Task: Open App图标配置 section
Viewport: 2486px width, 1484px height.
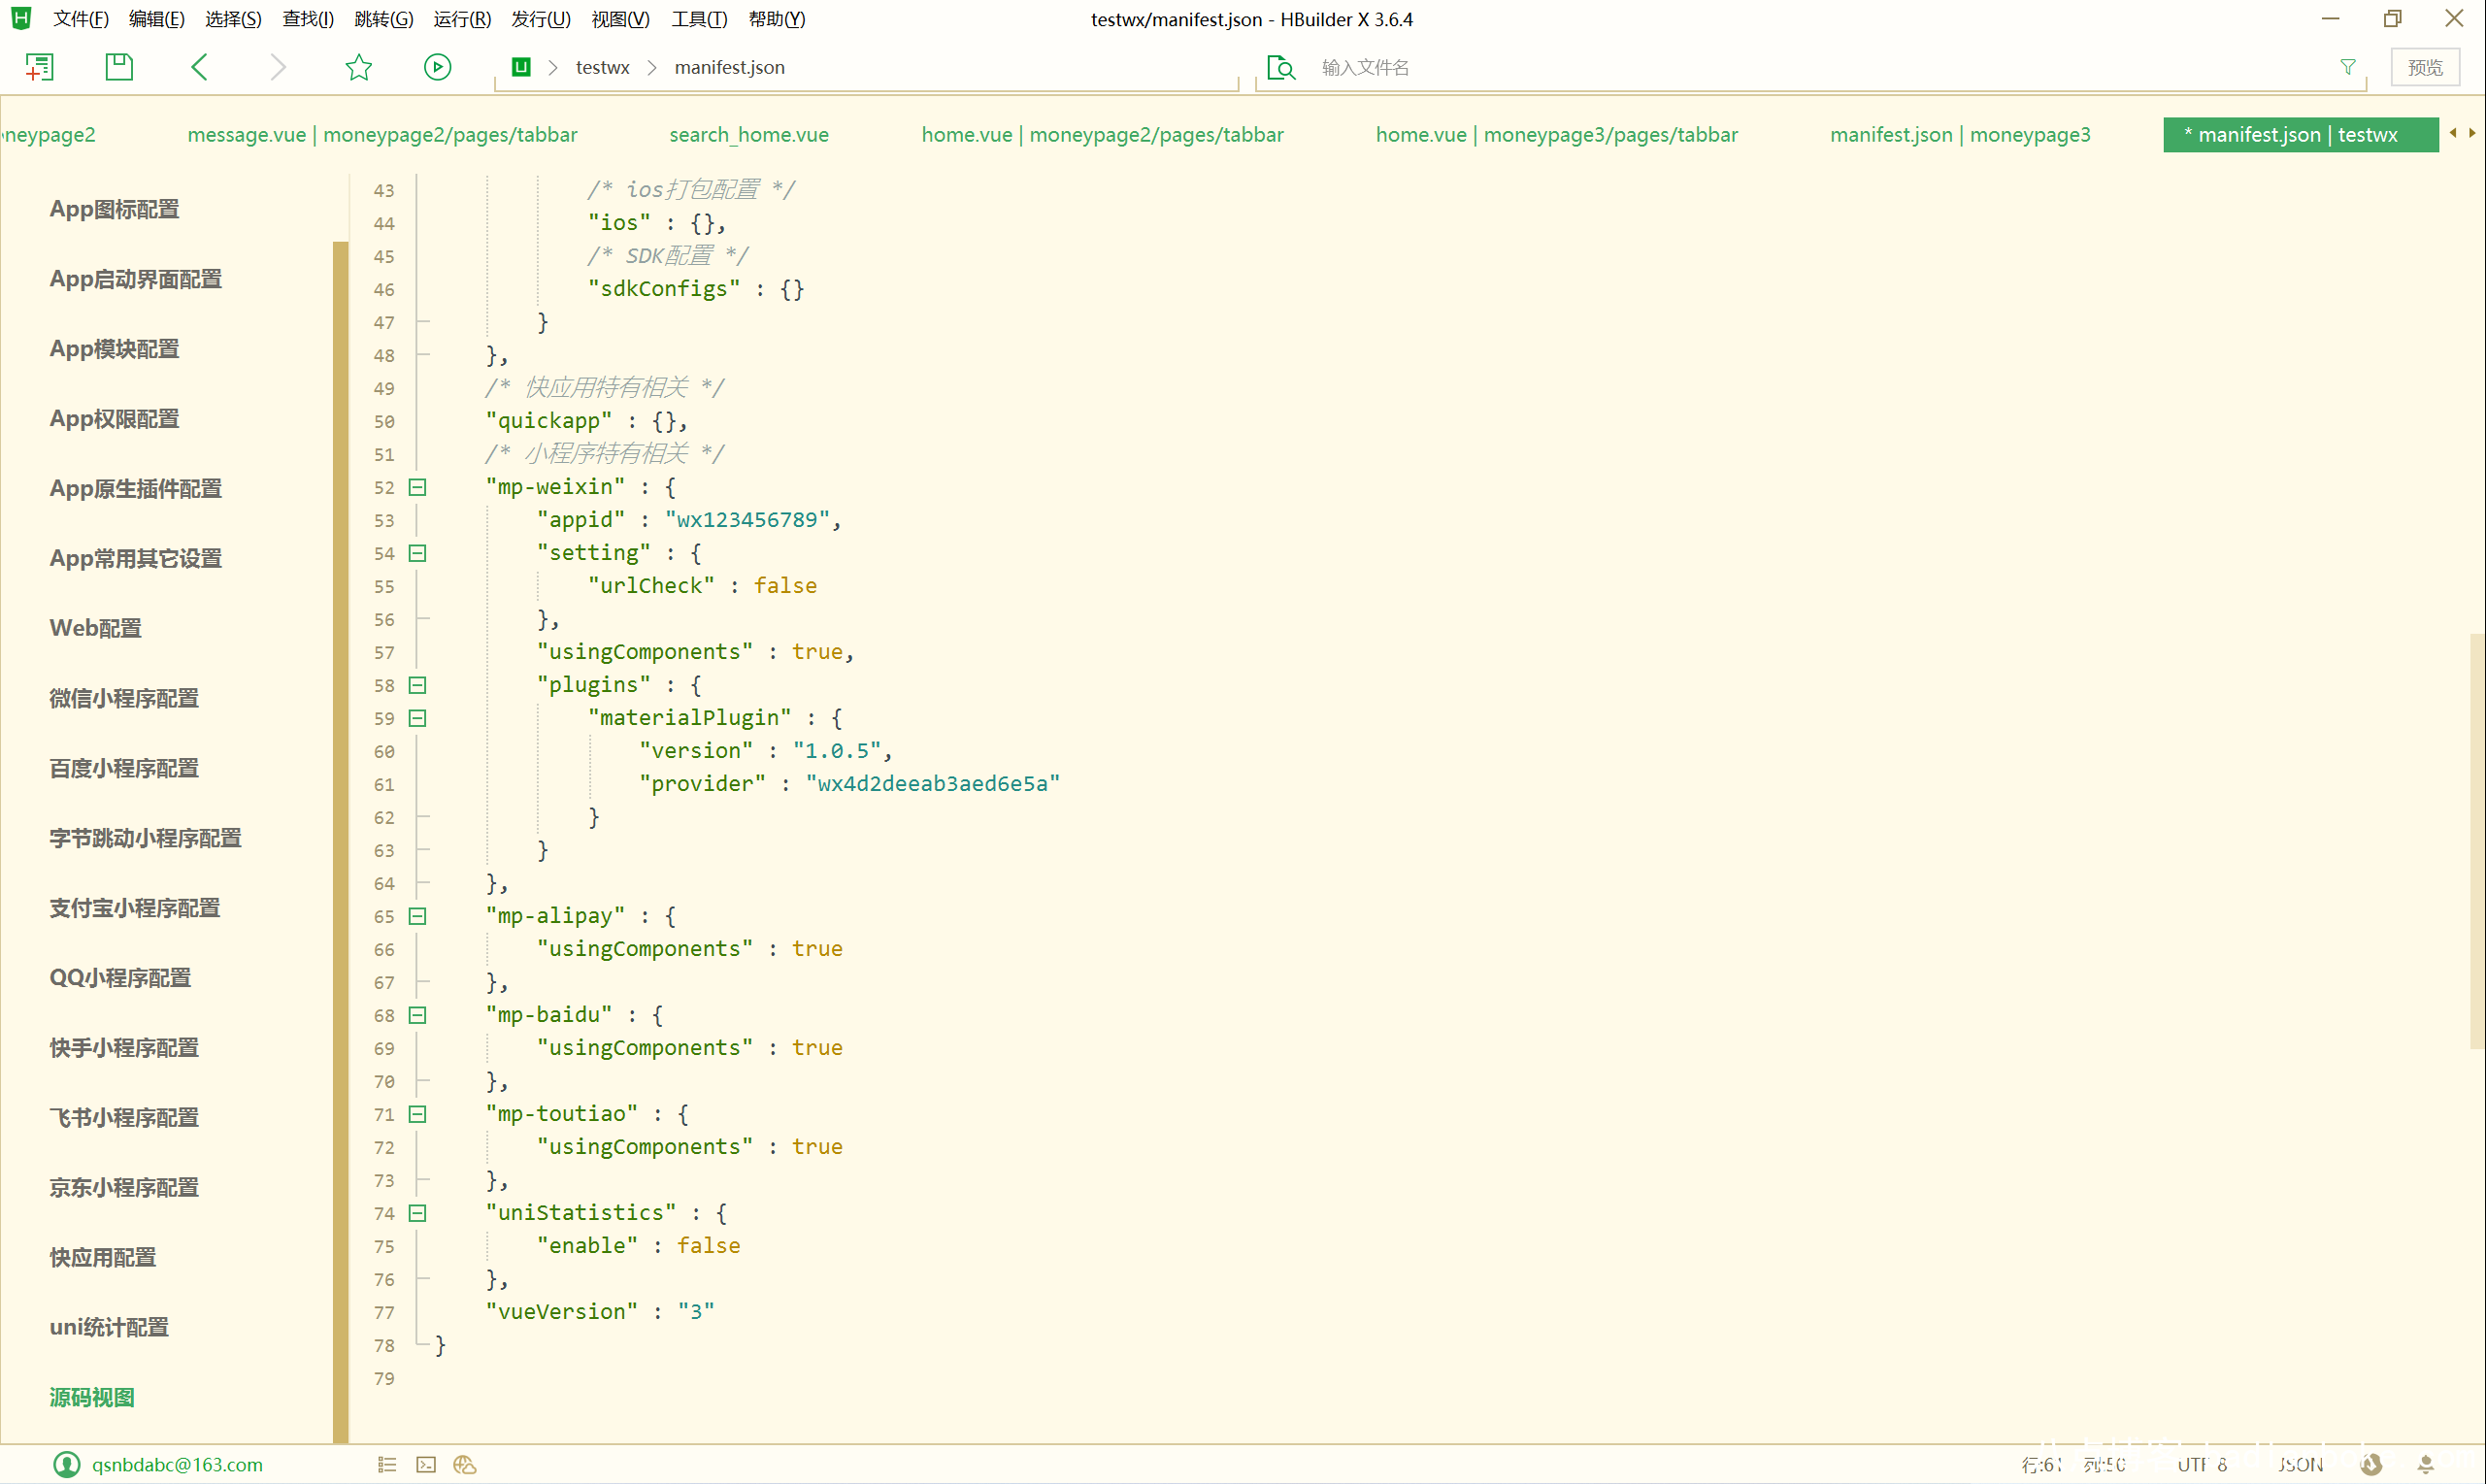Action: click(x=114, y=209)
